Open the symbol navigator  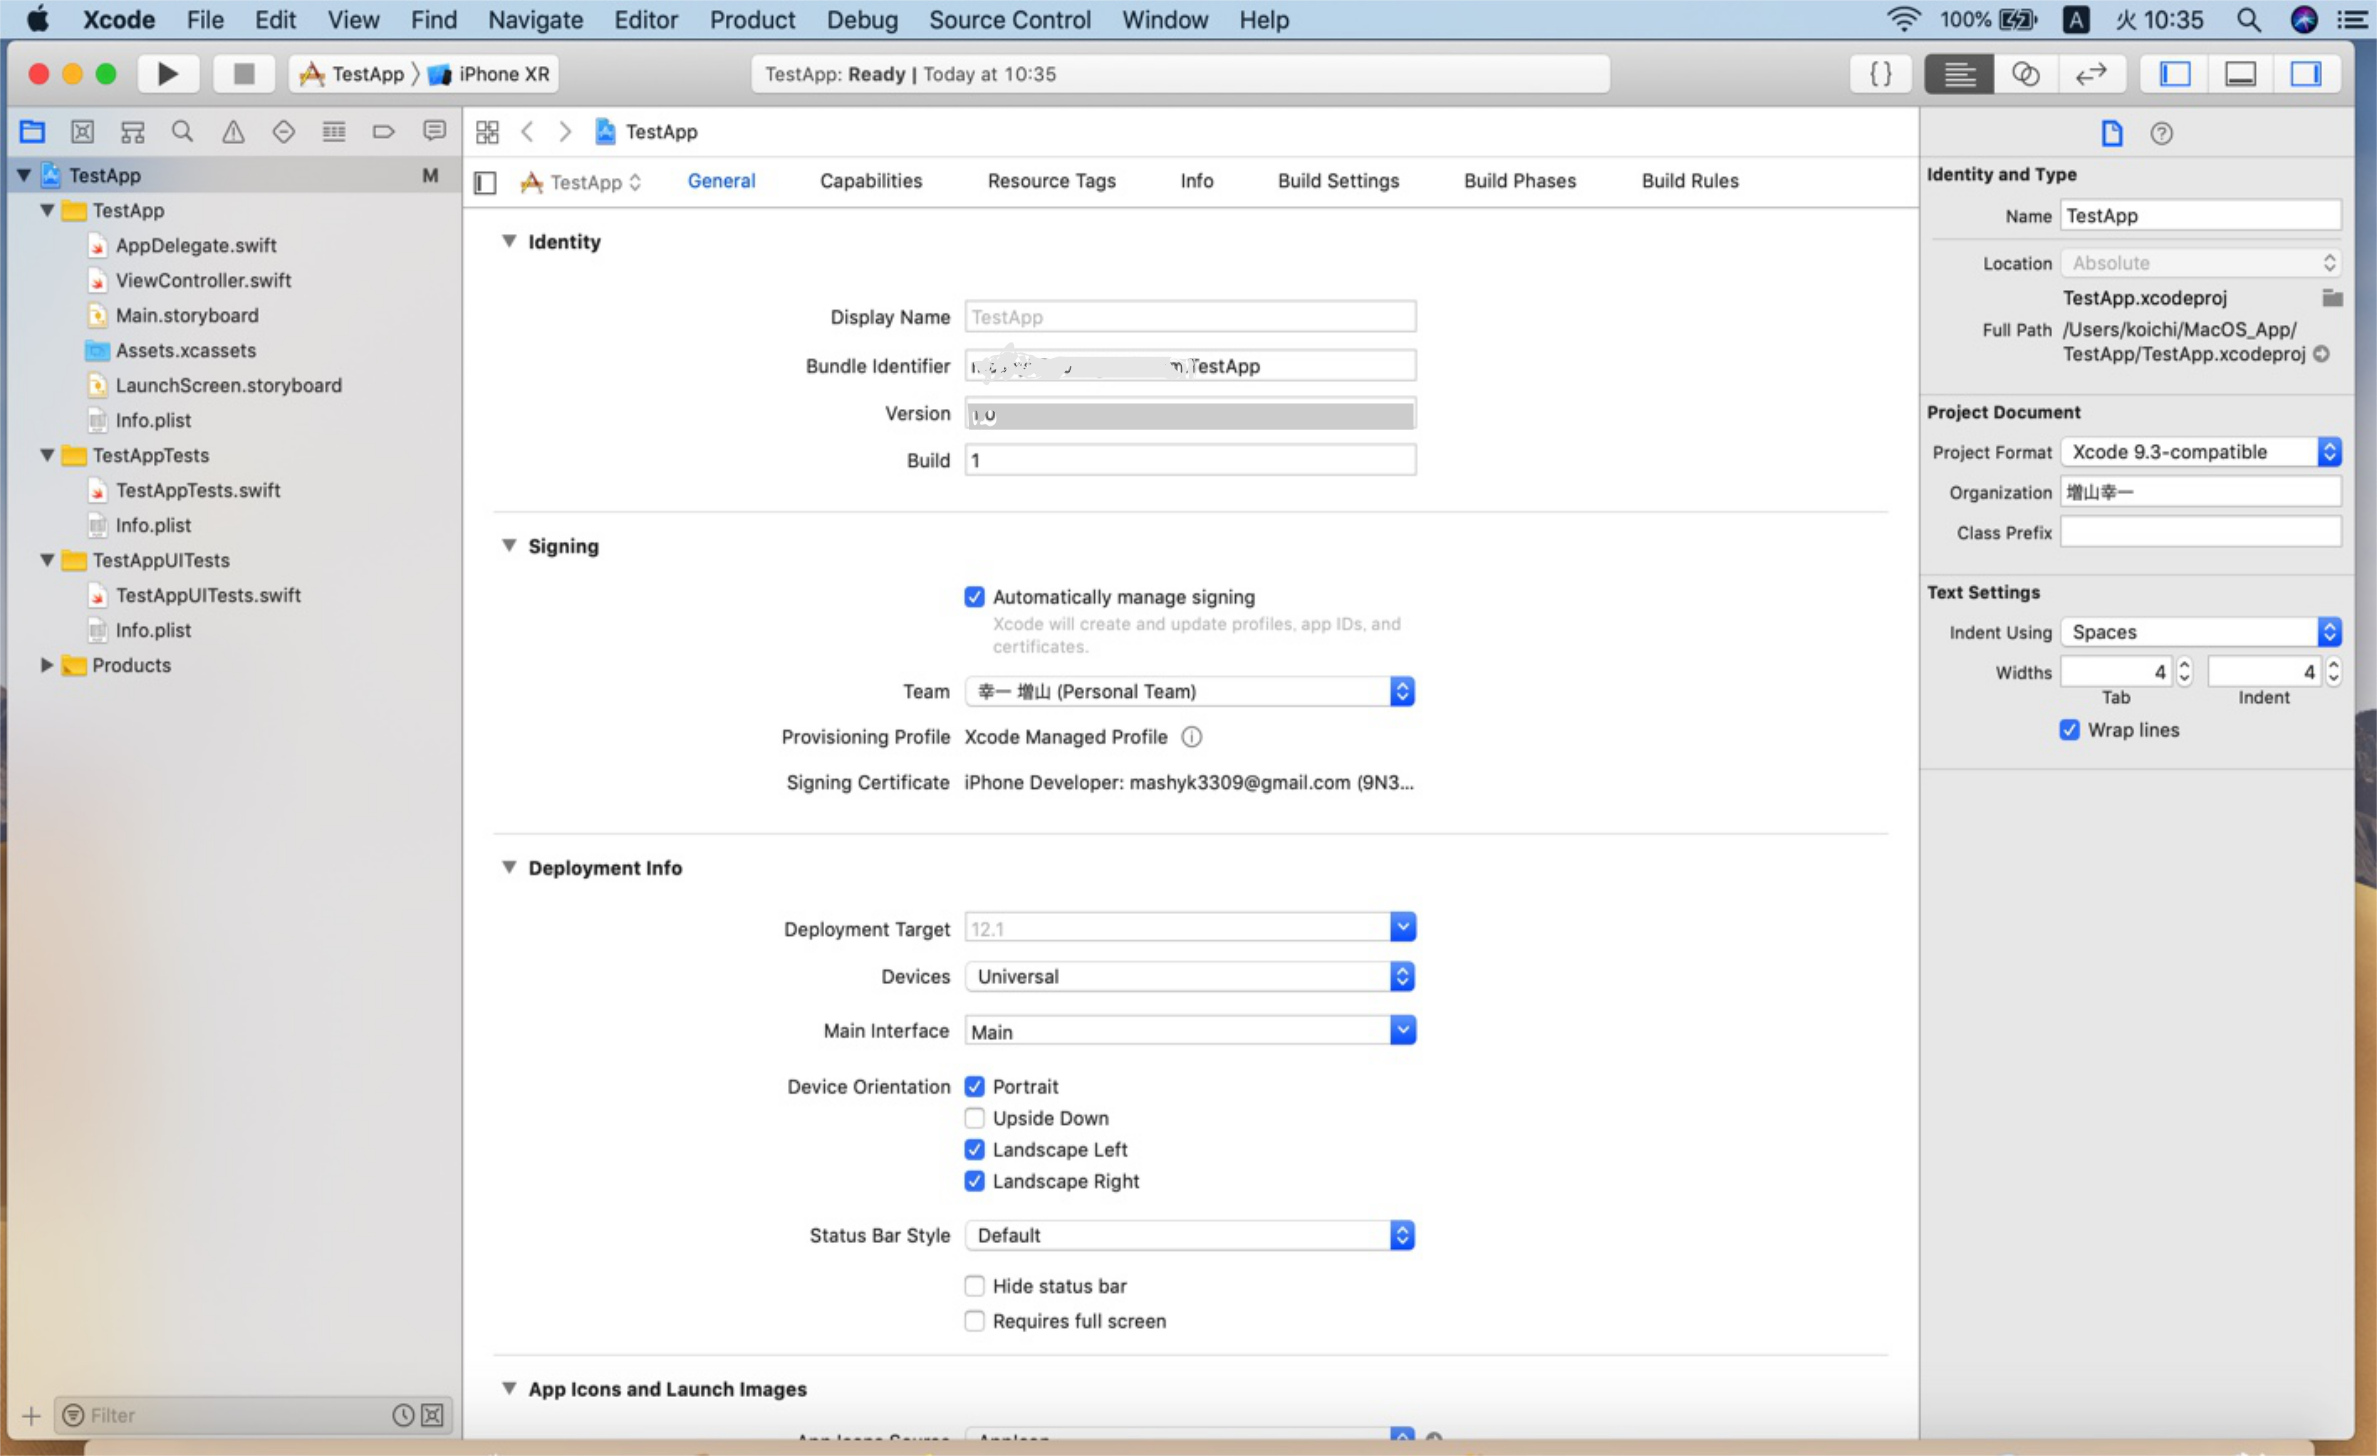tap(132, 131)
